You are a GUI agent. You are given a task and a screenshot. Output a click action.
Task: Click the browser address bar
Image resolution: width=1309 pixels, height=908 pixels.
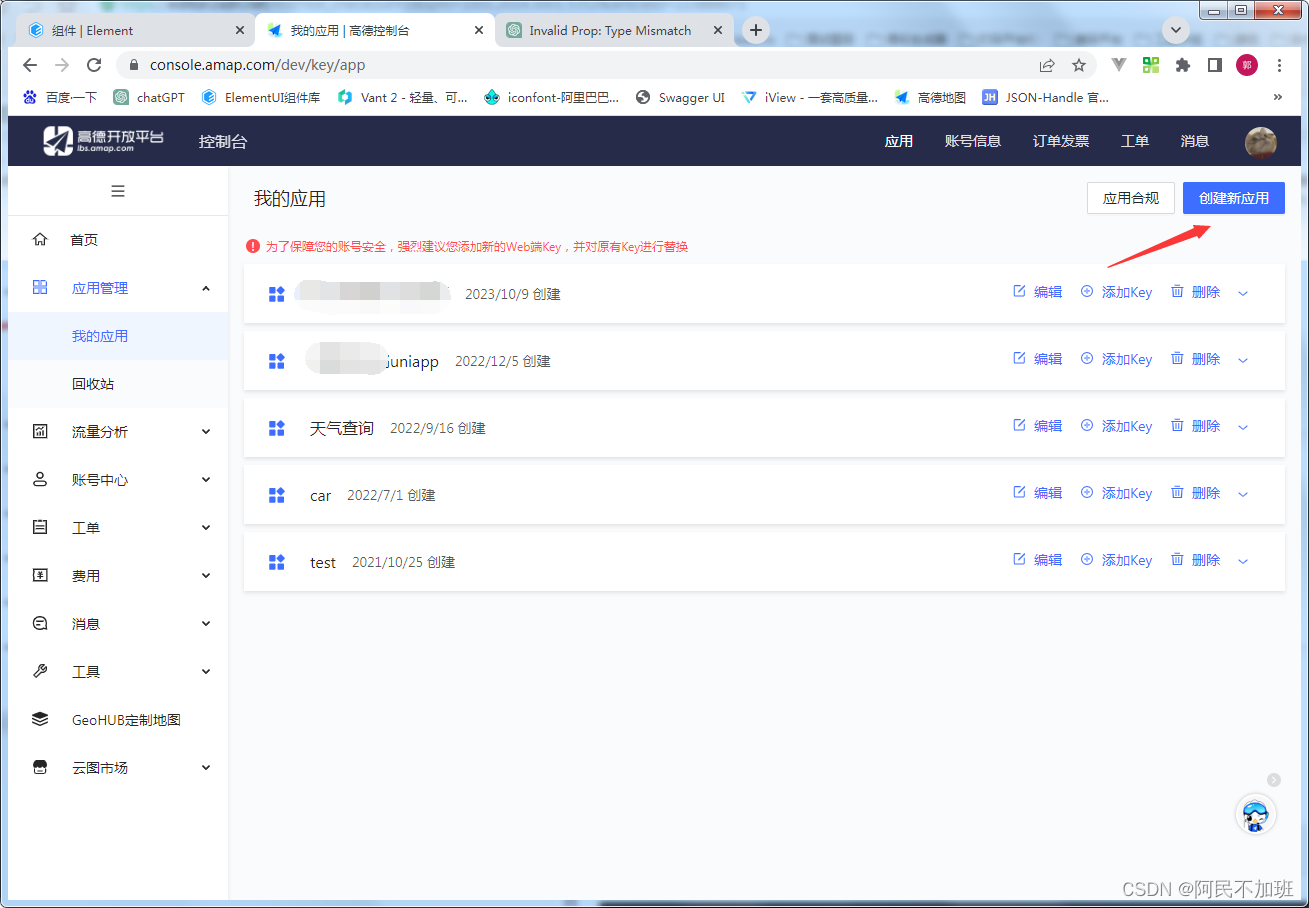coord(400,63)
